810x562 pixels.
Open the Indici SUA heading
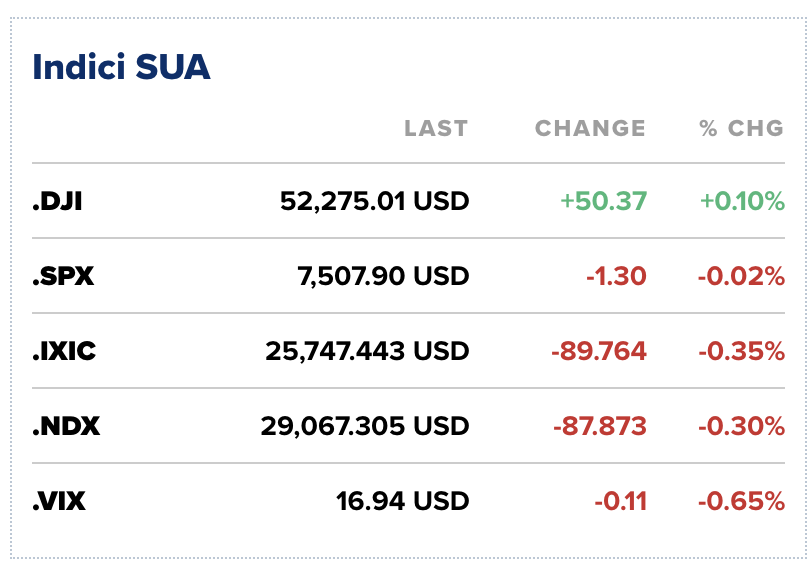click(121, 67)
